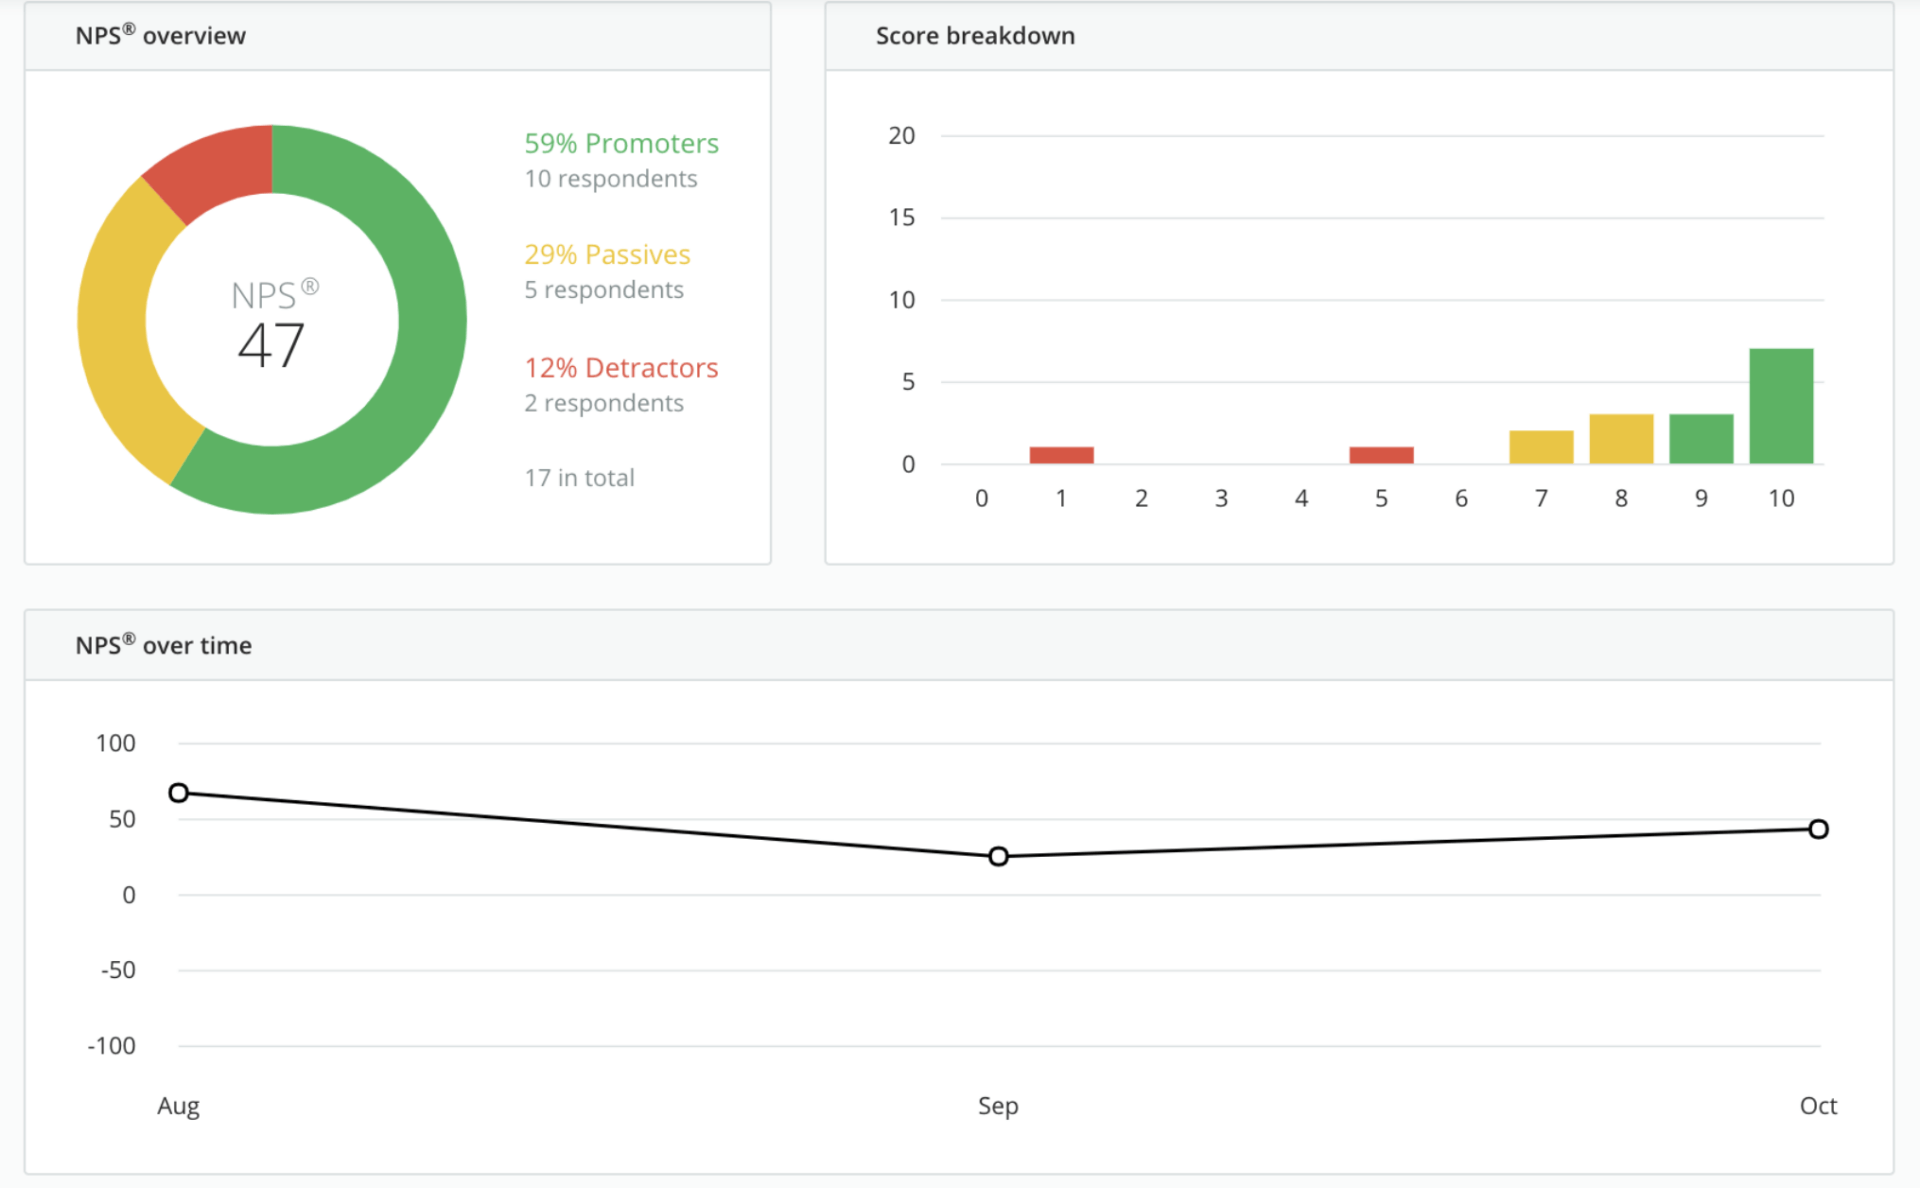Click the green bar for score 9
The width and height of the screenshot is (1920, 1188).
click(x=1701, y=439)
